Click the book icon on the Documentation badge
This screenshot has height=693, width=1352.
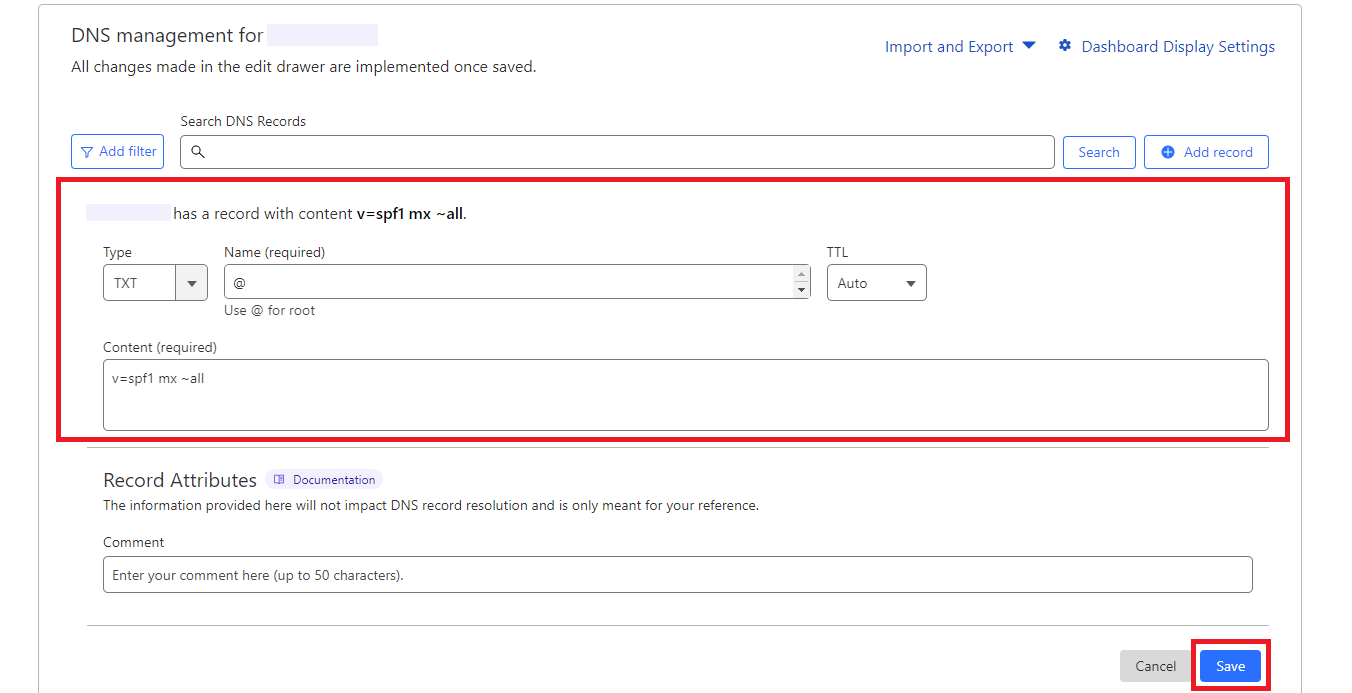[x=280, y=480]
